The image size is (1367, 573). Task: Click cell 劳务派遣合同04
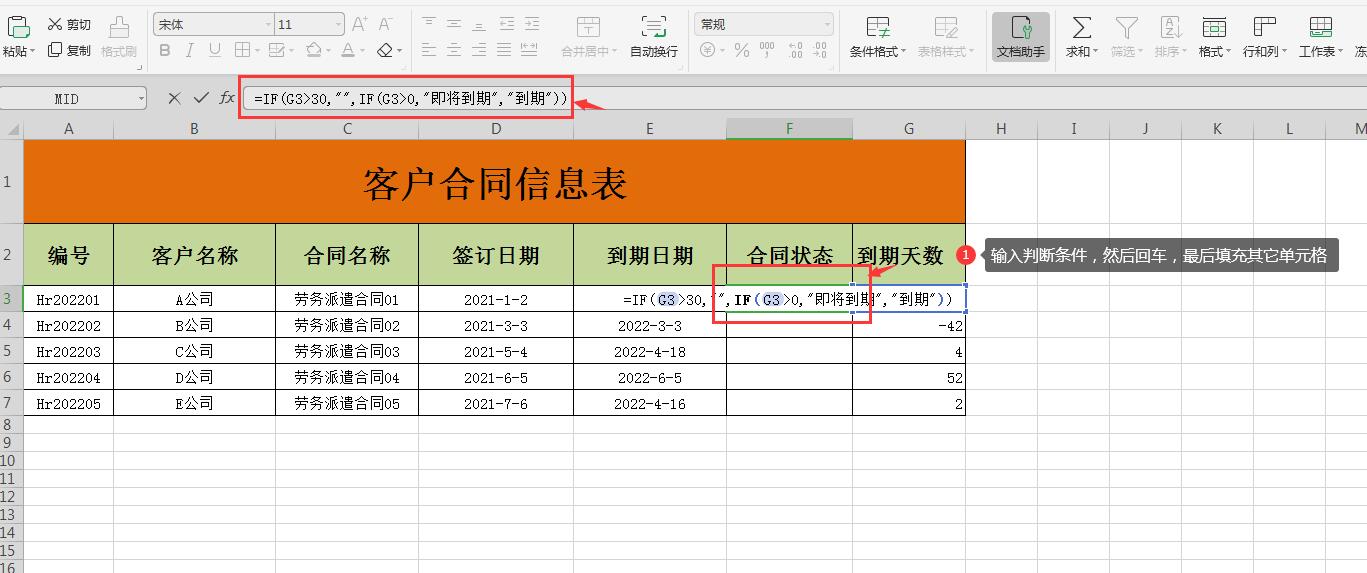coord(347,377)
